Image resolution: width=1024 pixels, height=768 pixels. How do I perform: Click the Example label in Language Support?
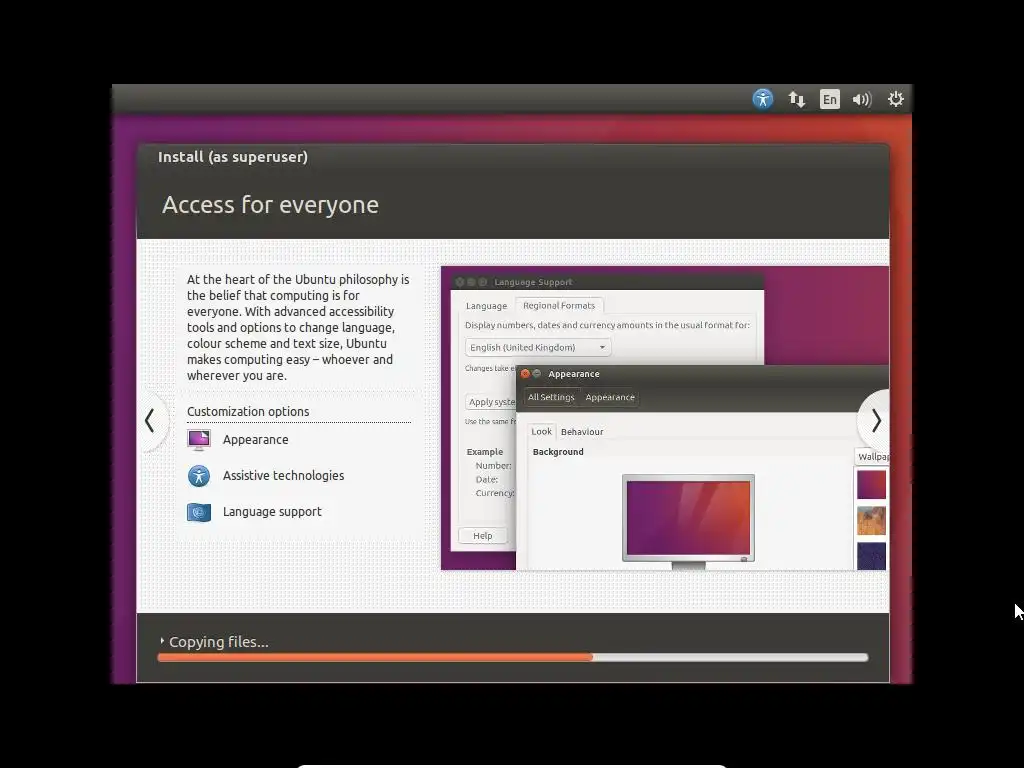(485, 452)
